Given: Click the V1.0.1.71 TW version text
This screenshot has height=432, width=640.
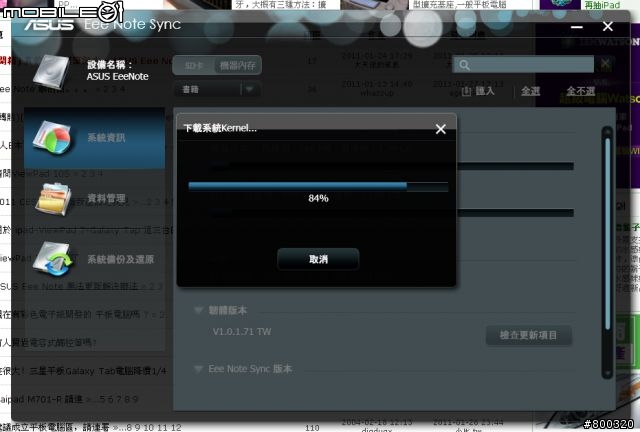Looking at the screenshot, I should click(242, 332).
